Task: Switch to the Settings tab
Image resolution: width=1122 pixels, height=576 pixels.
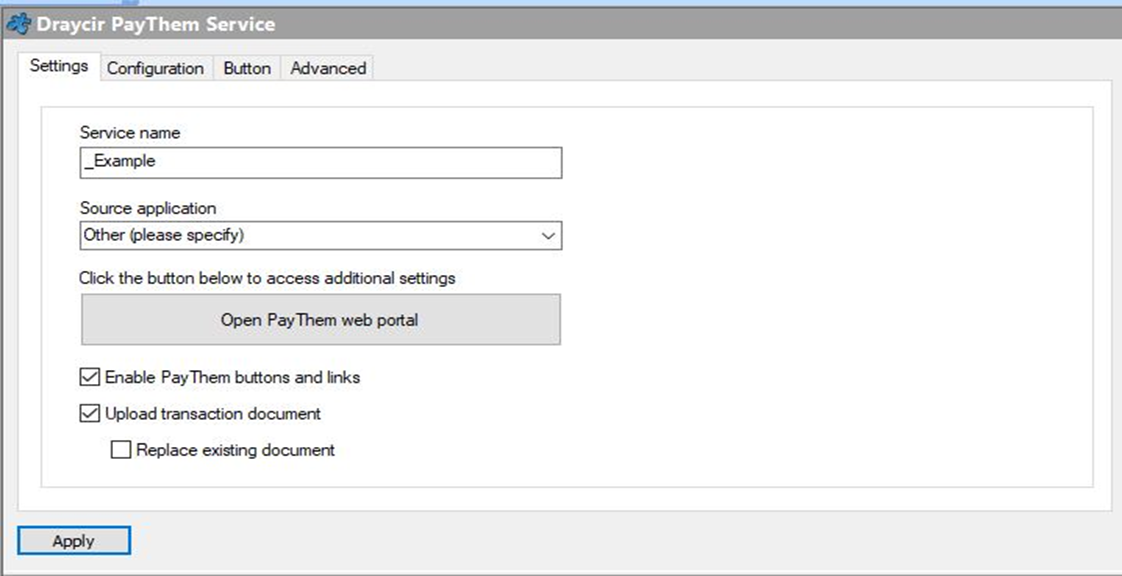Action: (59, 67)
